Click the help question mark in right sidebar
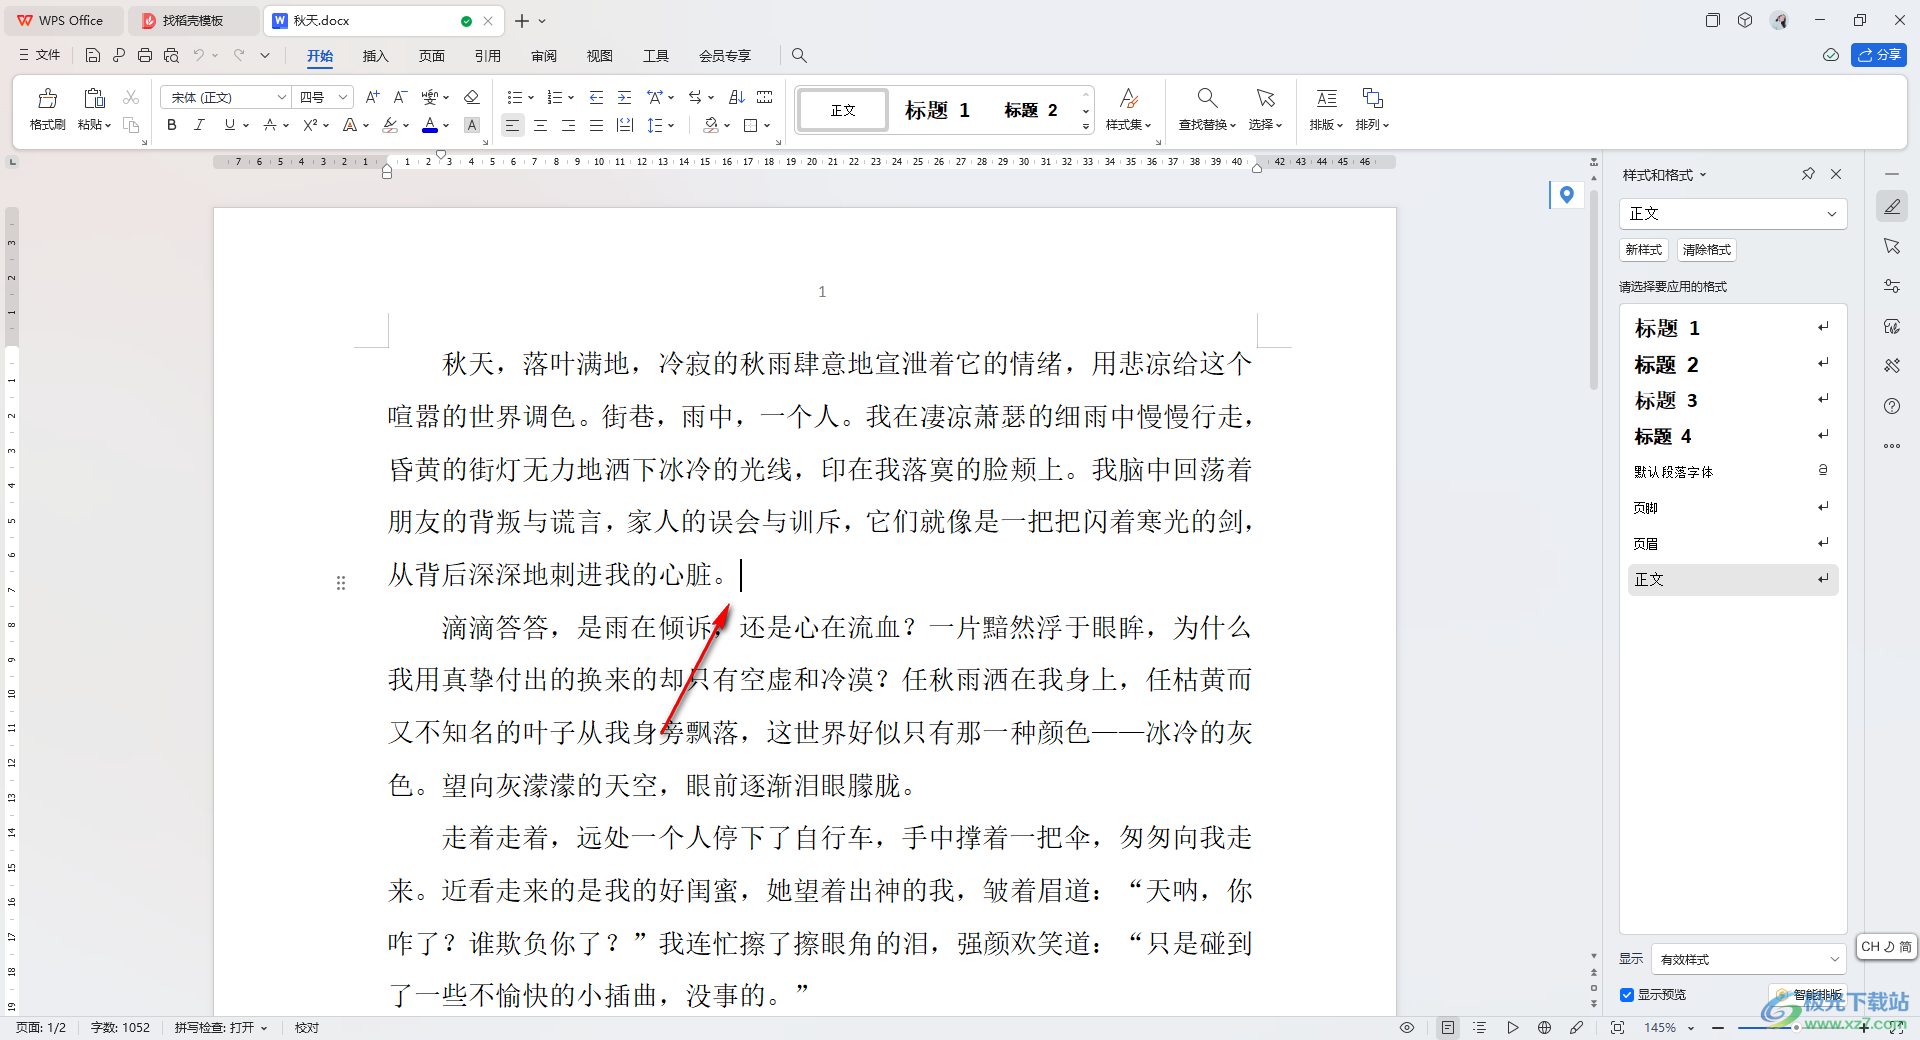The width and height of the screenshot is (1920, 1040). point(1892,406)
